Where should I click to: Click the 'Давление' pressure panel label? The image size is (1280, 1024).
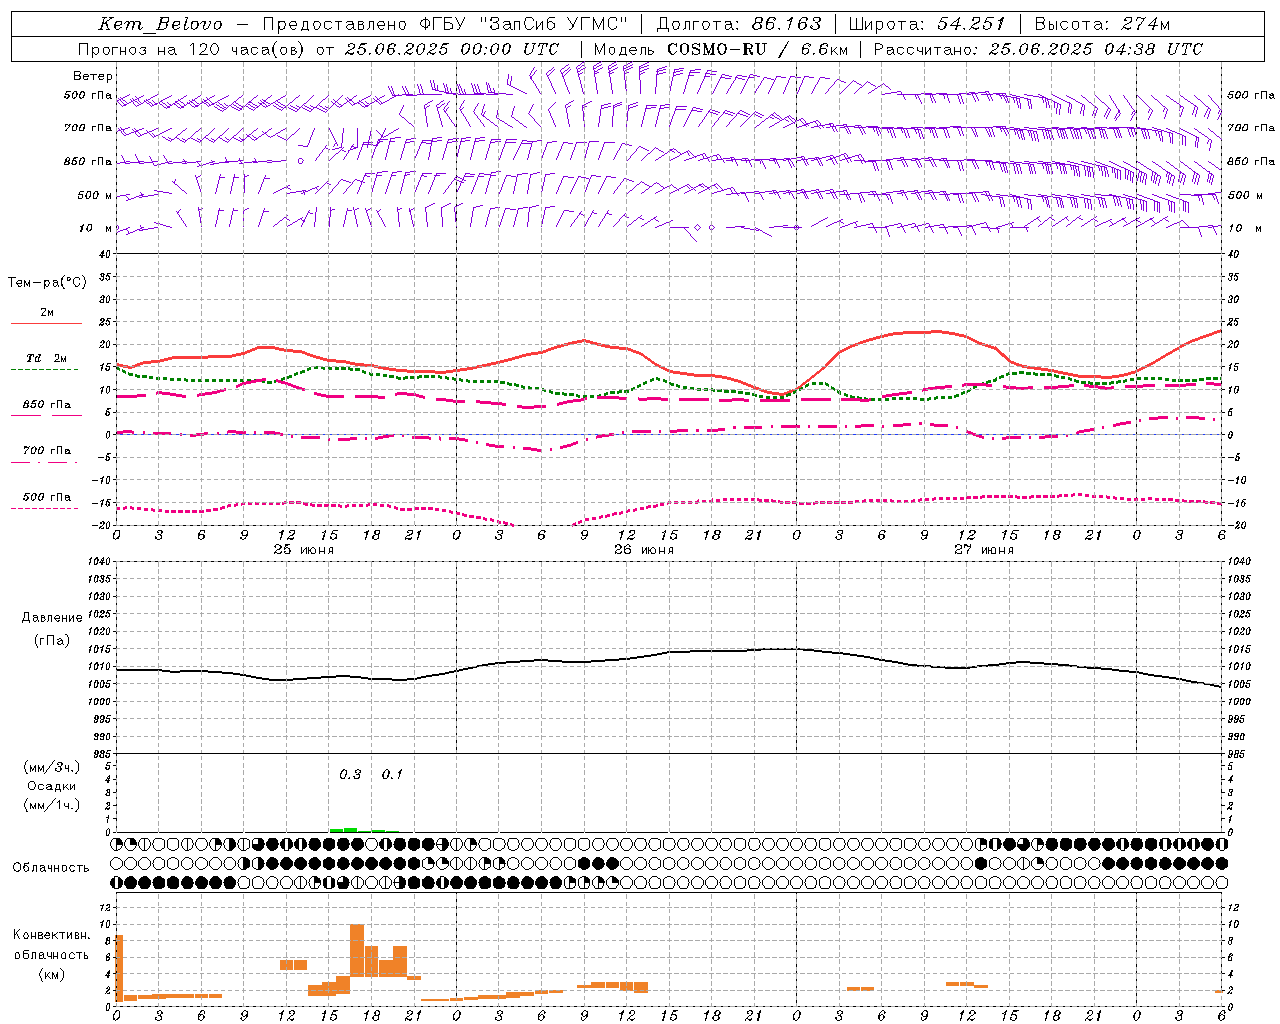(52, 618)
